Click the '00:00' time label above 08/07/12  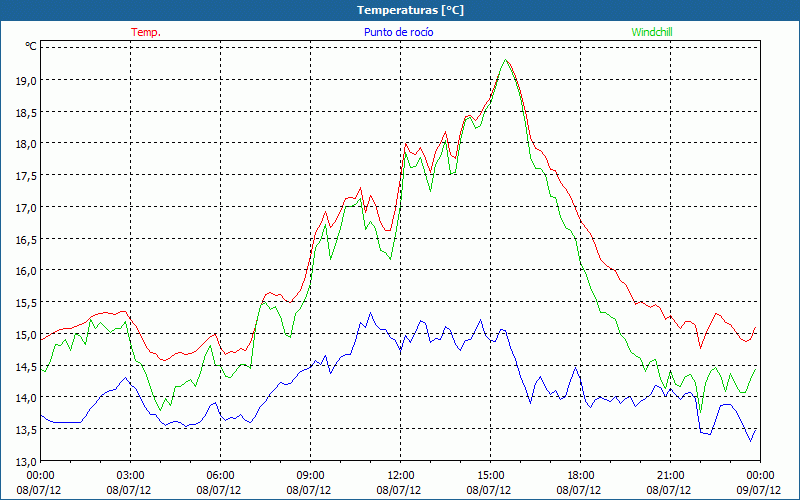pos(40,476)
